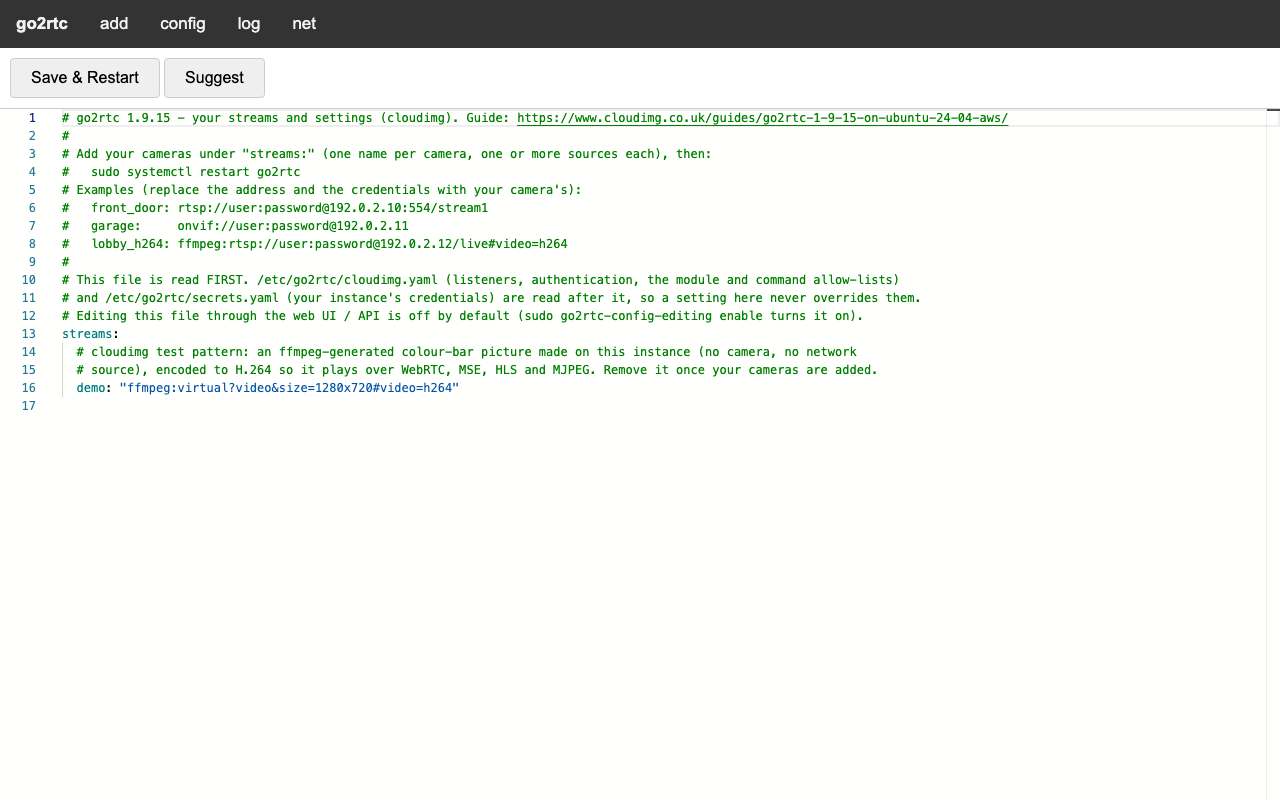Open the cloudimg.co.uk guide URL in line 1

[762, 118]
